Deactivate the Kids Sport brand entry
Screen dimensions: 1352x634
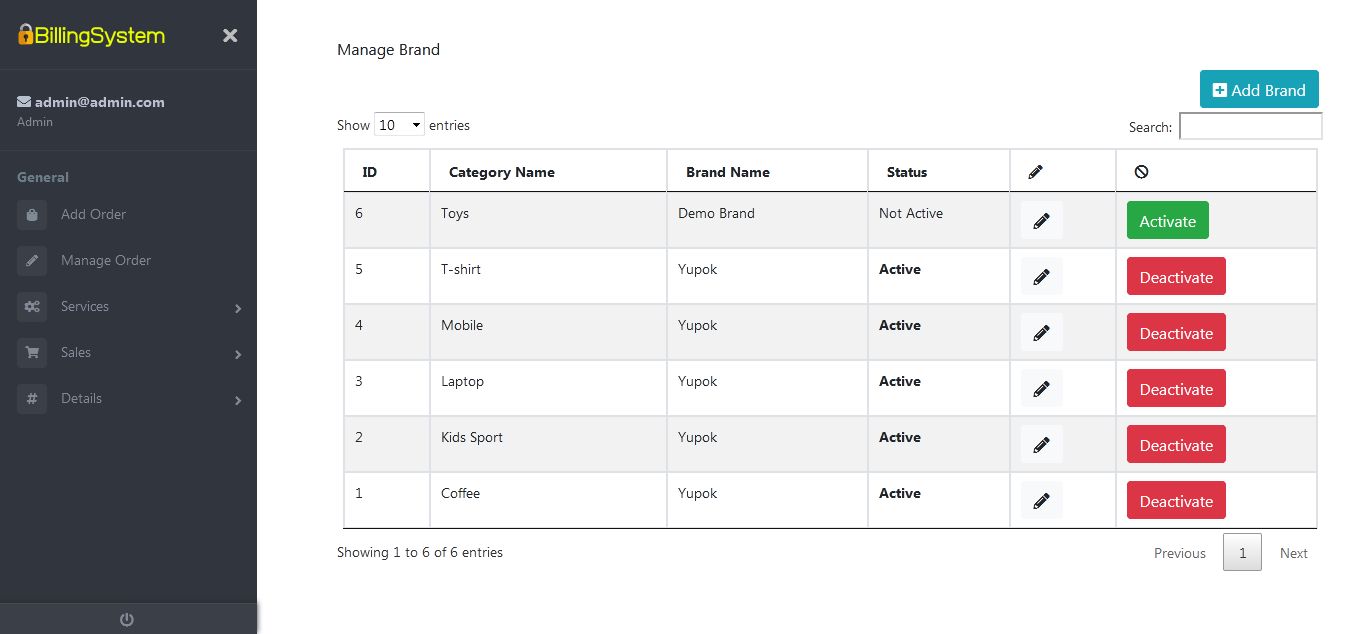point(1176,444)
